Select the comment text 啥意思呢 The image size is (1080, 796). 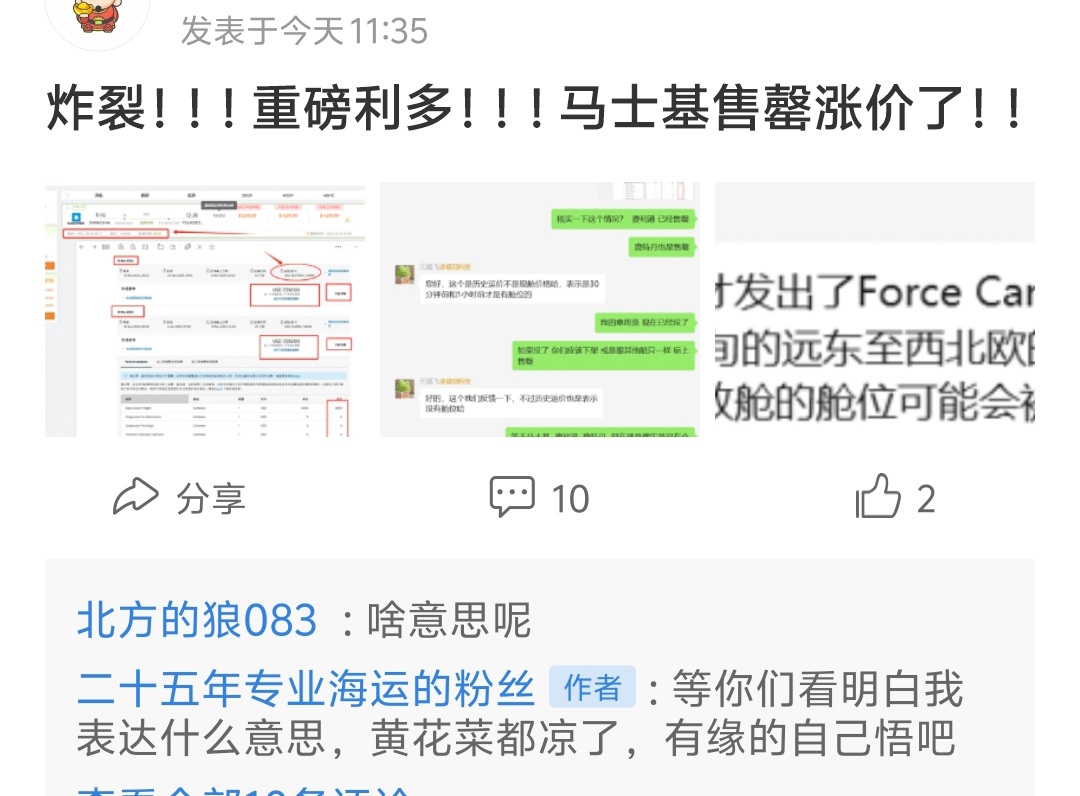point(449,620)
